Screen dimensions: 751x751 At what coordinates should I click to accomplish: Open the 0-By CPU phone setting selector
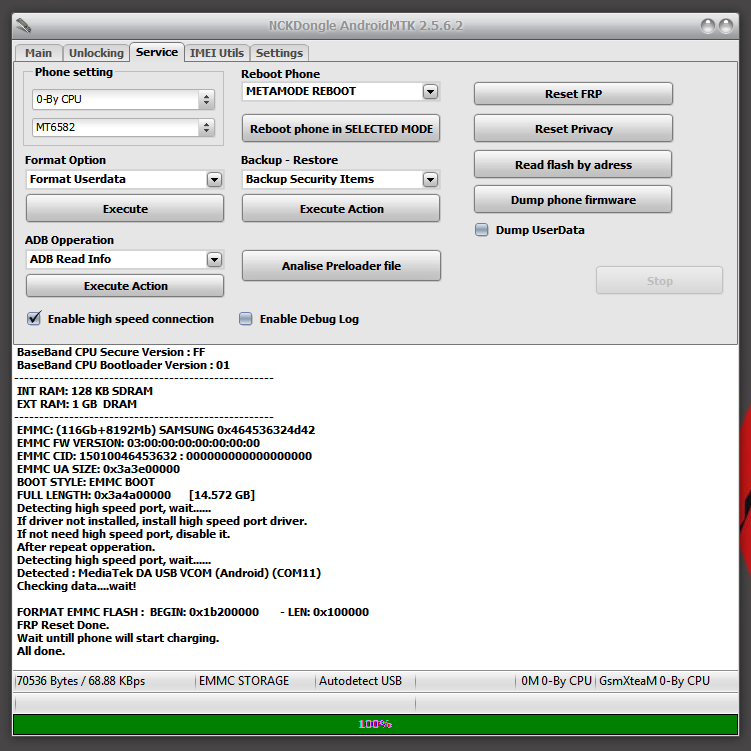(x=124, y=99)
